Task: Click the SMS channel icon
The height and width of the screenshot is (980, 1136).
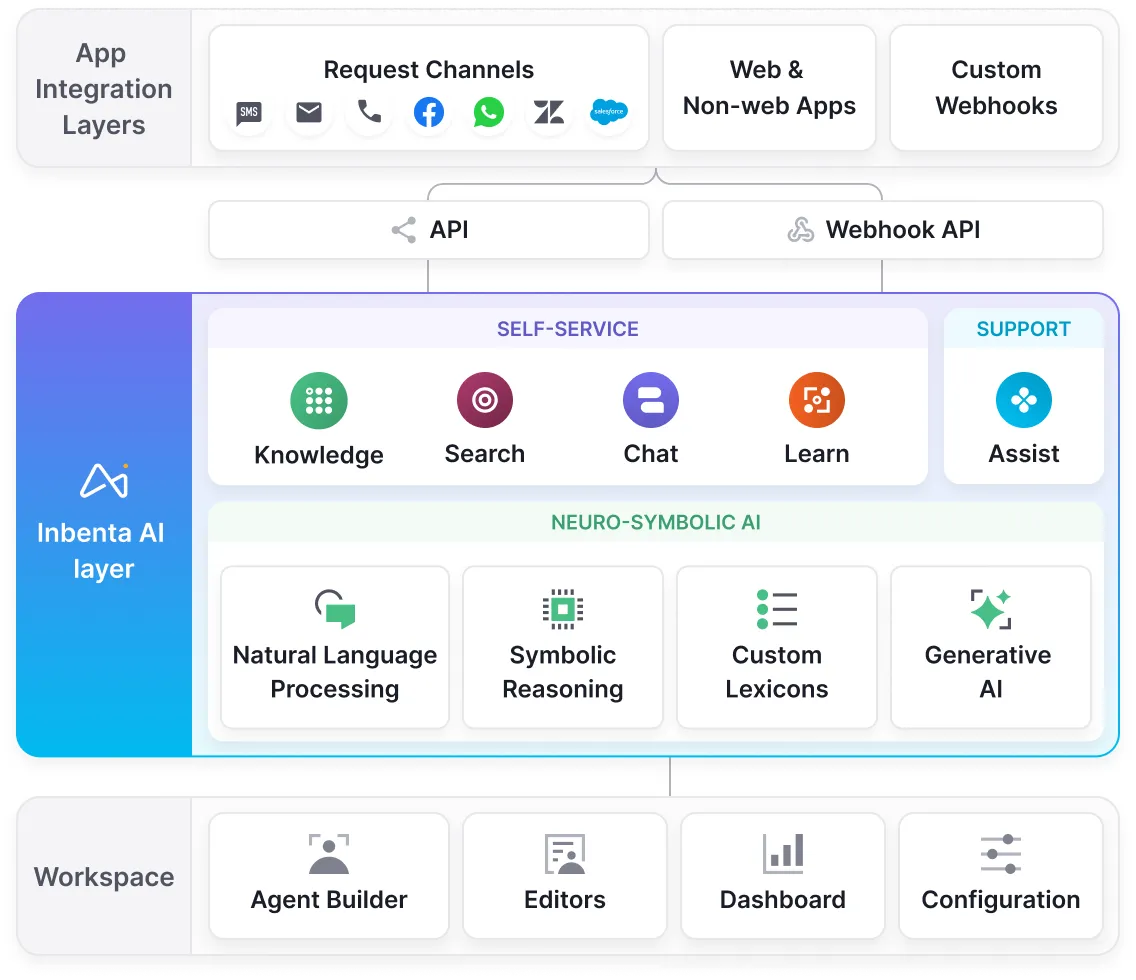Action: click(248, 113)
